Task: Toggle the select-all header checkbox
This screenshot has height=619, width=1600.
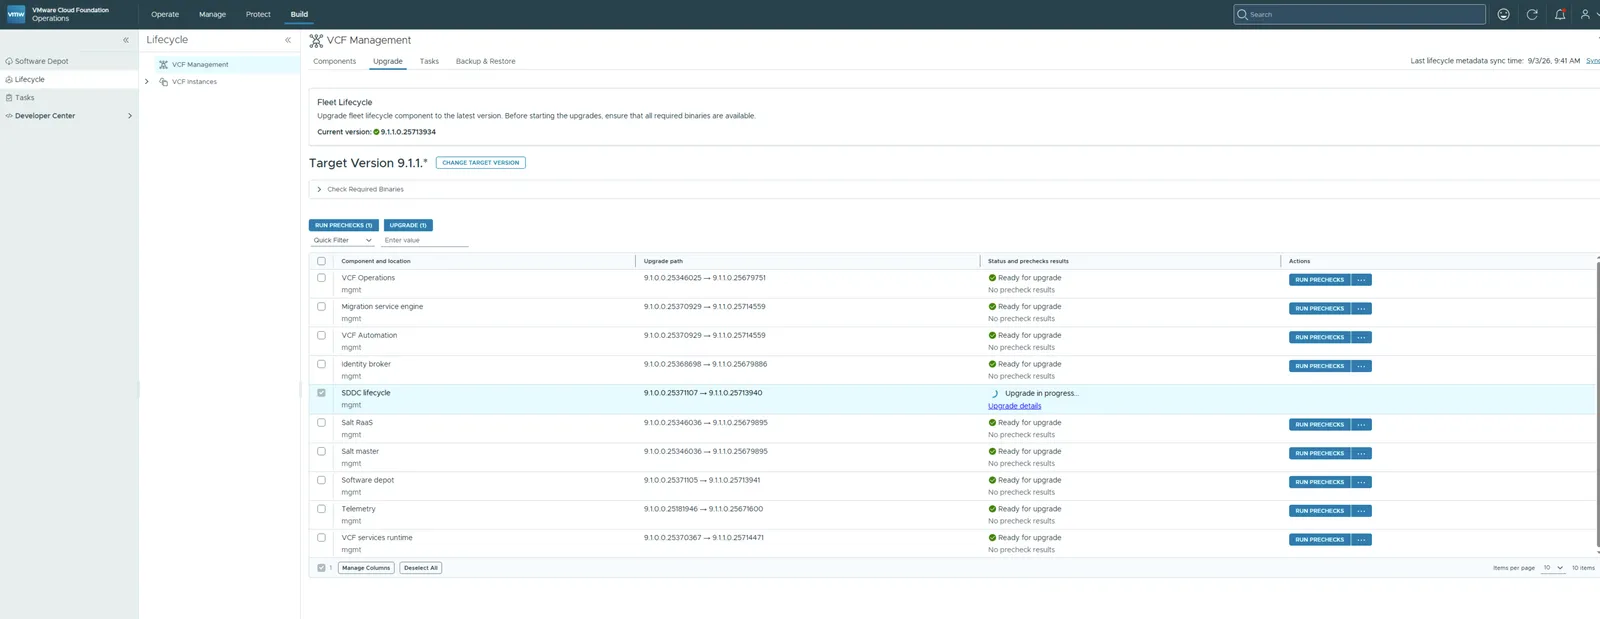Action: coord(321,261)
